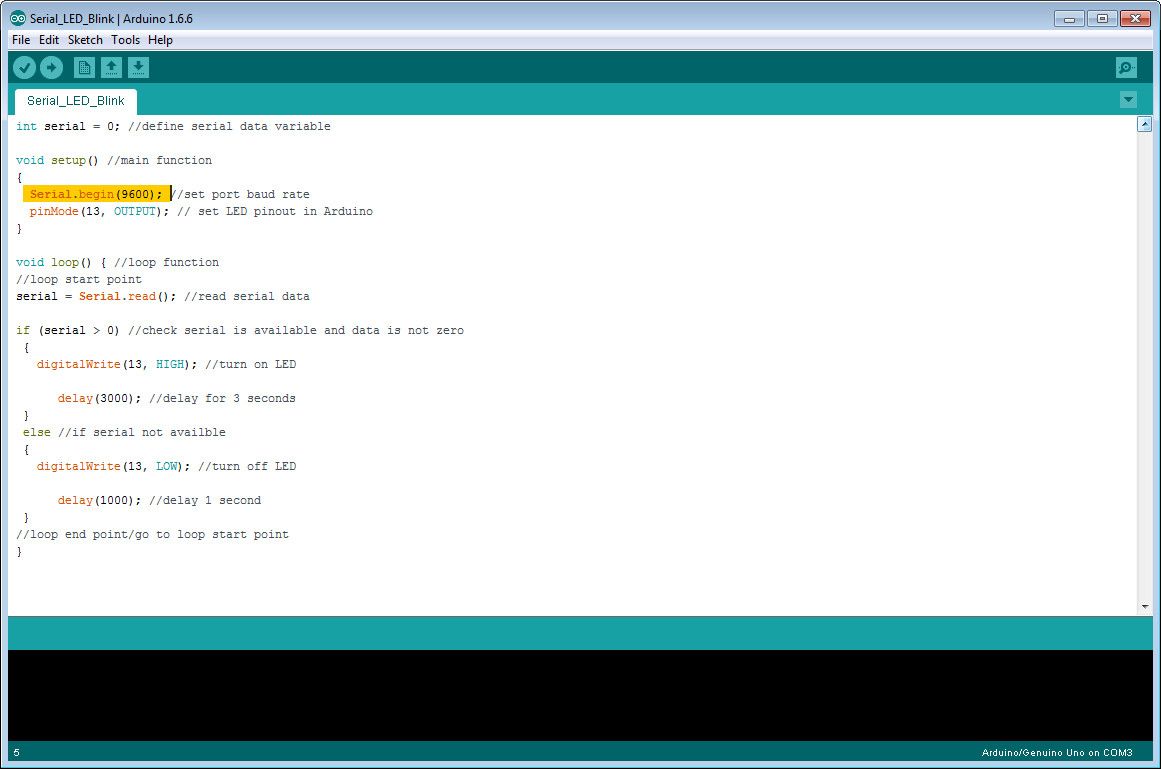Select the Serial_LED_Blink tab
Screen dimensions: 1161x769
pos(74,100)
